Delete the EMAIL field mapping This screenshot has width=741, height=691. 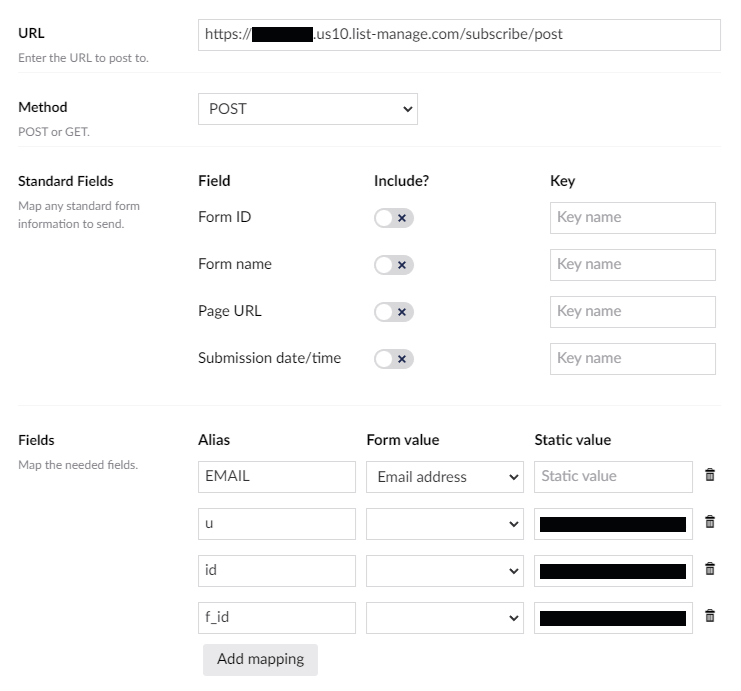(709, 475)
